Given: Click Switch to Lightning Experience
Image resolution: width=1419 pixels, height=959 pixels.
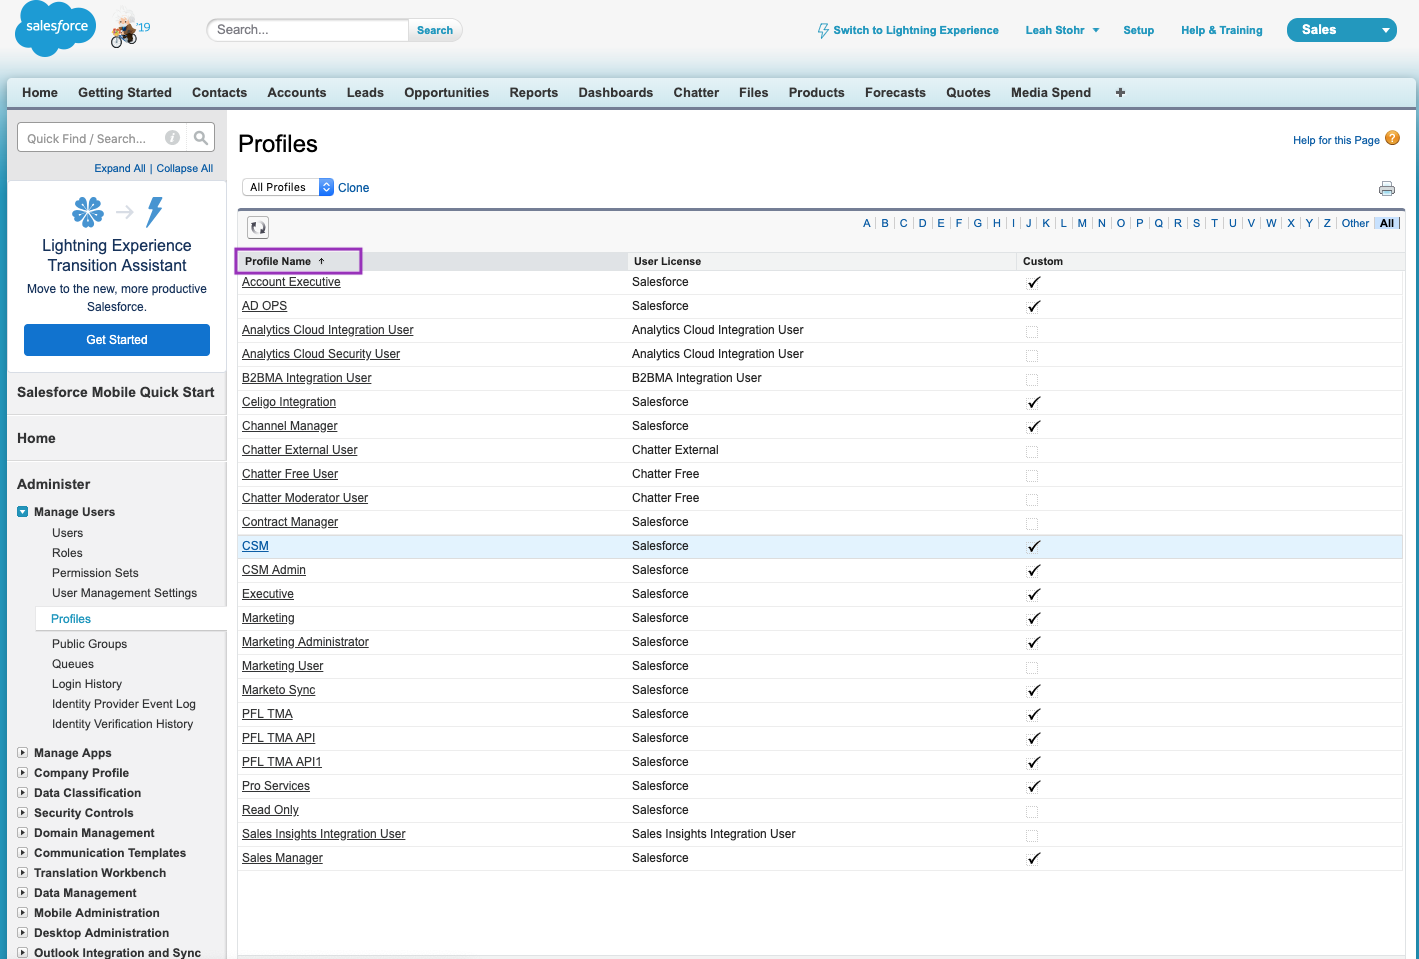Looking at the screenshot, I should click(915, 30).
